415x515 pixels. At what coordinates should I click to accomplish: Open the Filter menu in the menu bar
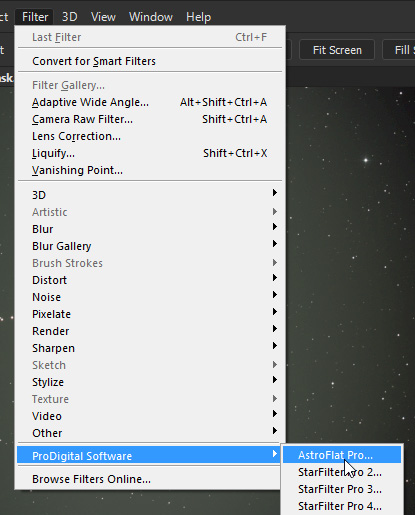(x=35, y=17)
